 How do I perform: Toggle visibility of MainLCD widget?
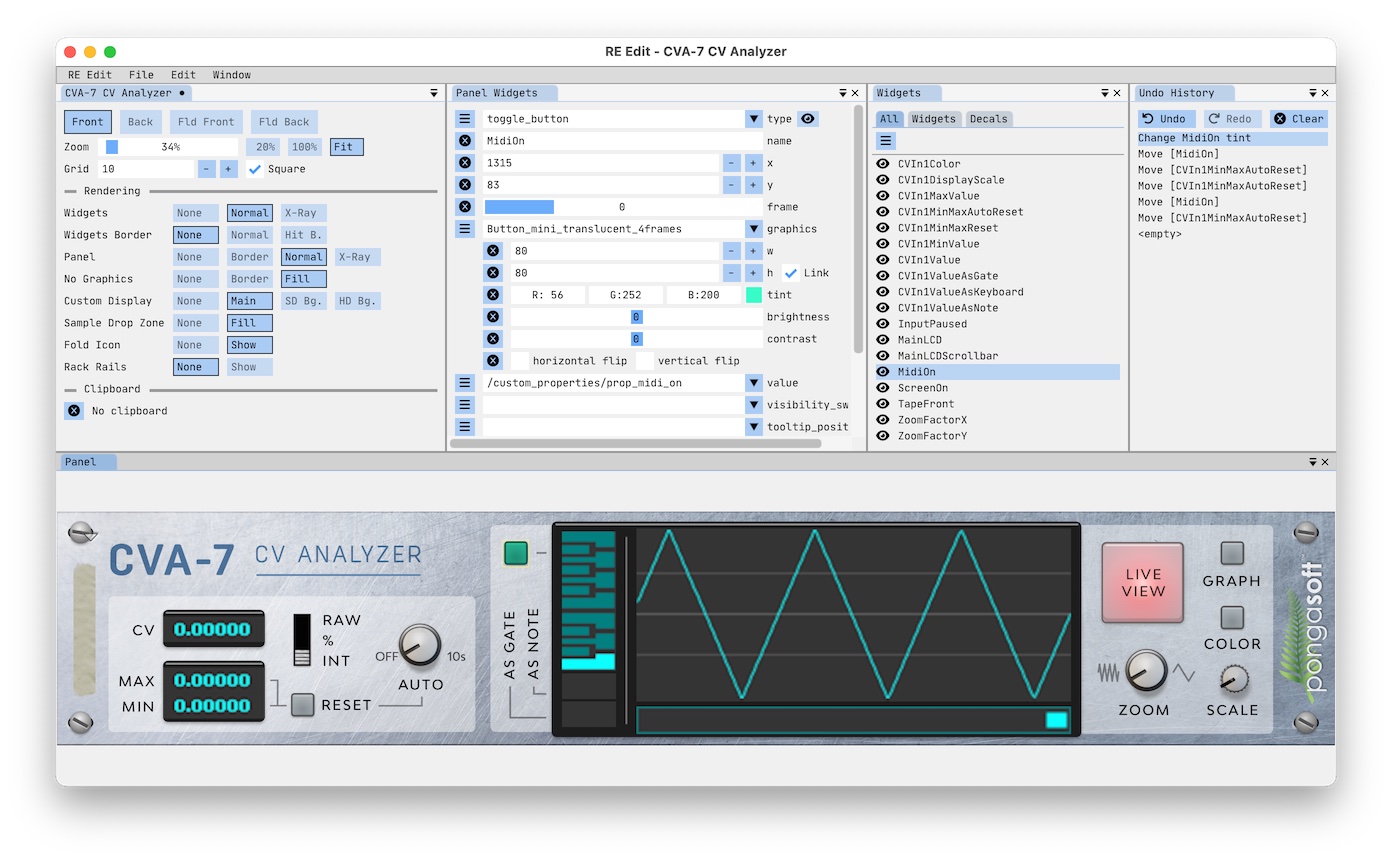coord(883,340)
